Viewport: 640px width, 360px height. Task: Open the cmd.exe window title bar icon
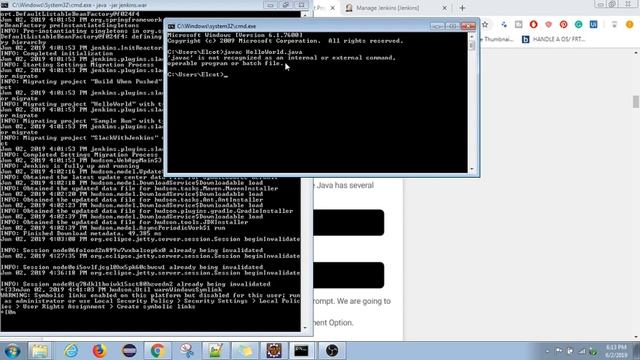pos(171,26)
